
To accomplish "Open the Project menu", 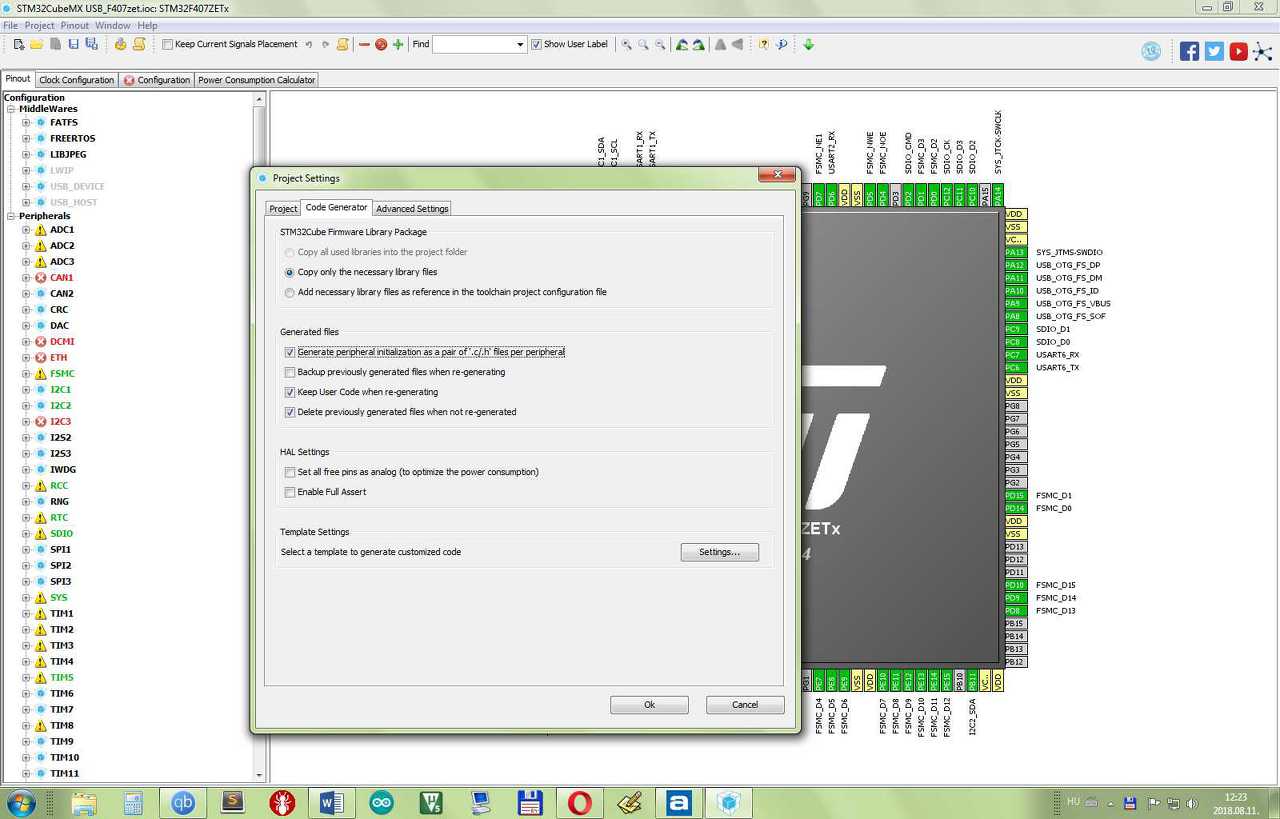I will coord(40,25).
